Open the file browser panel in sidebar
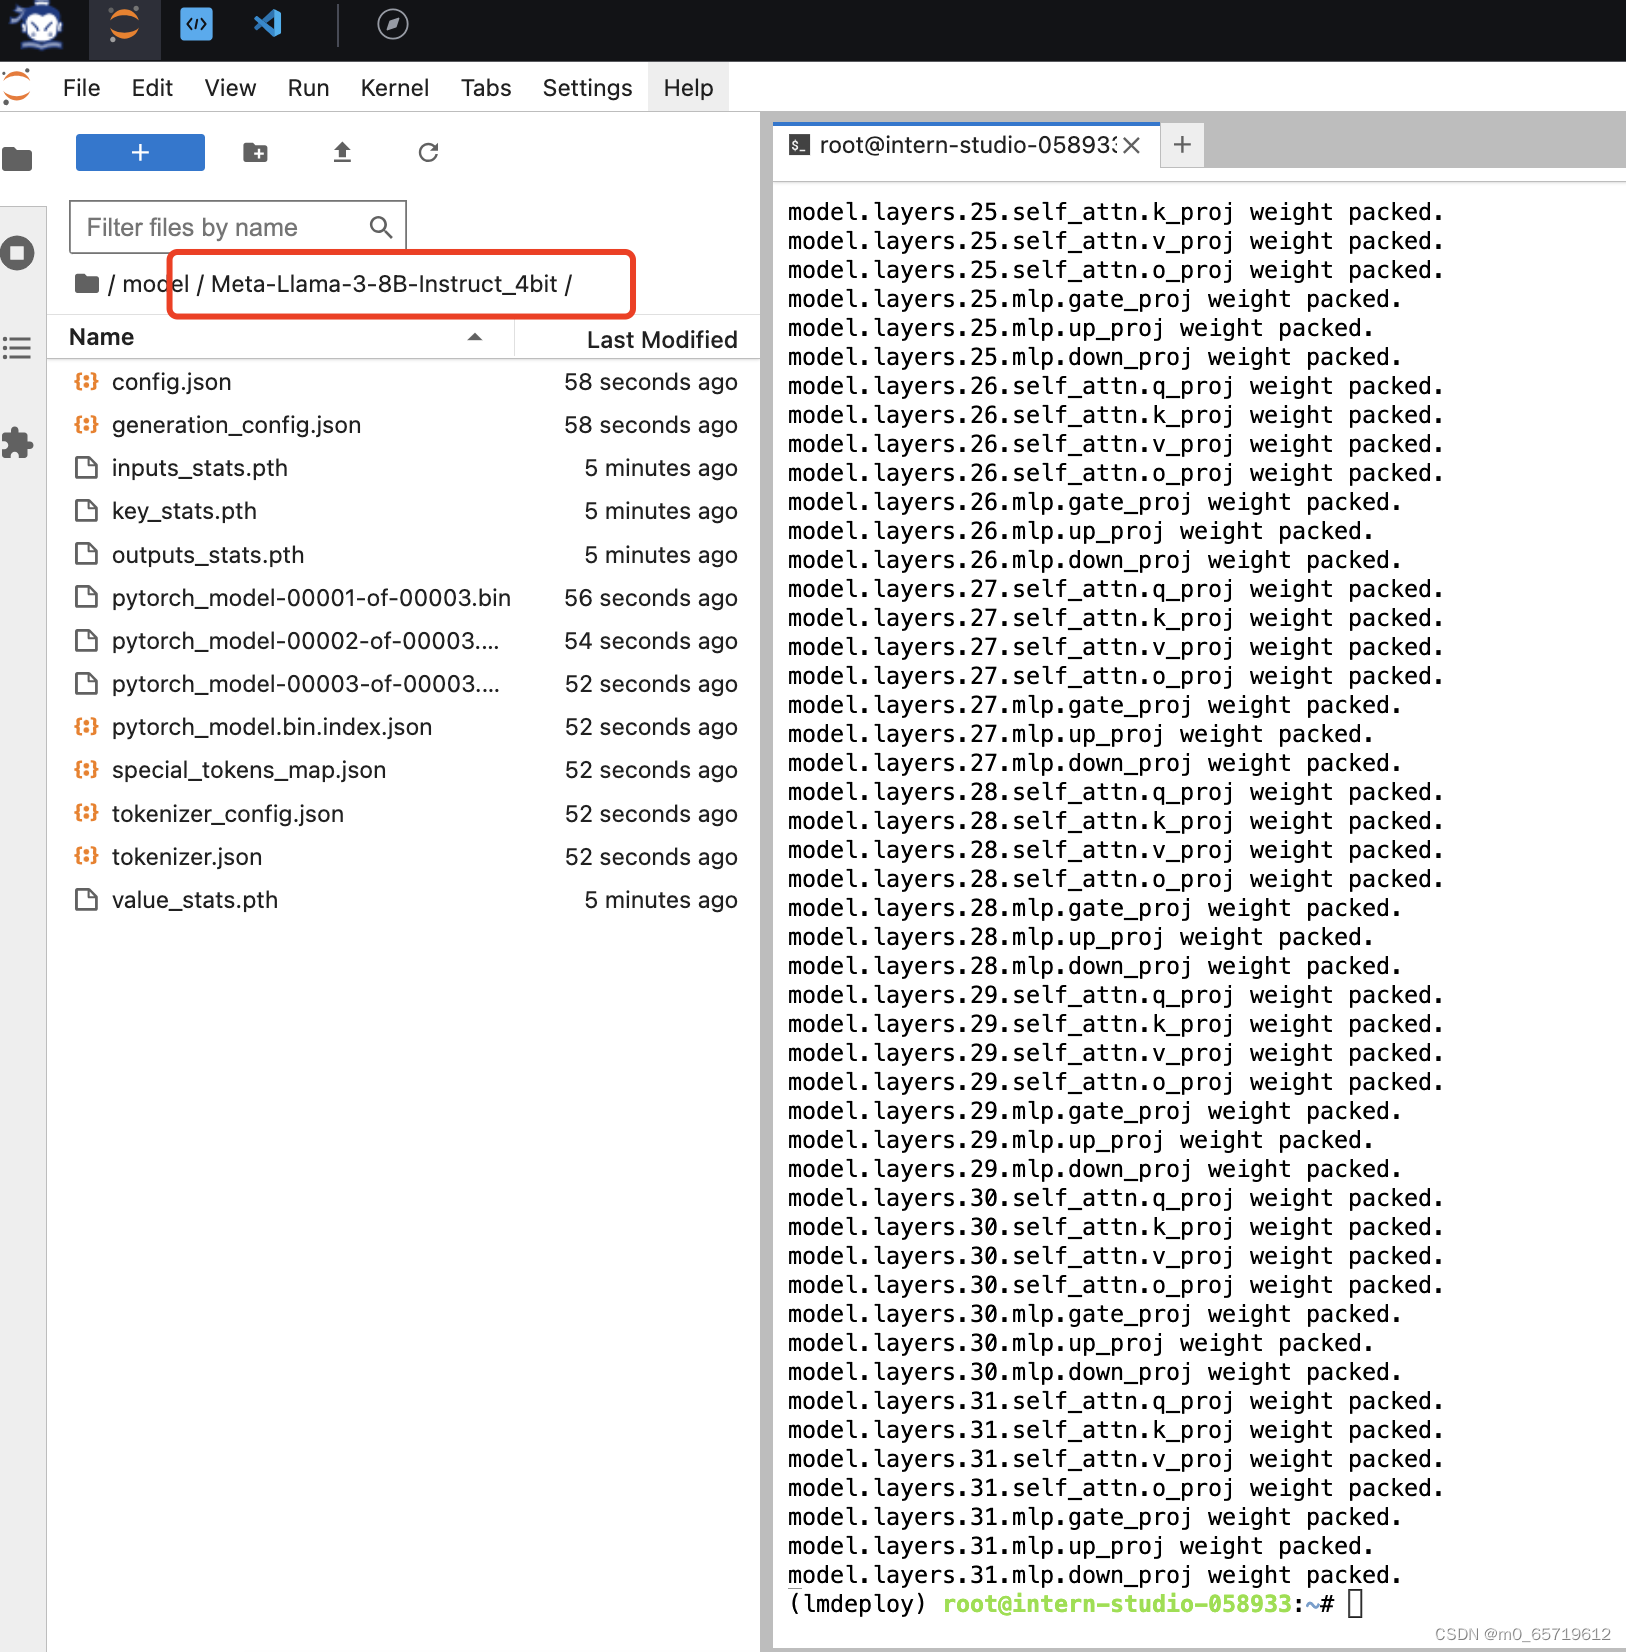 17,158
